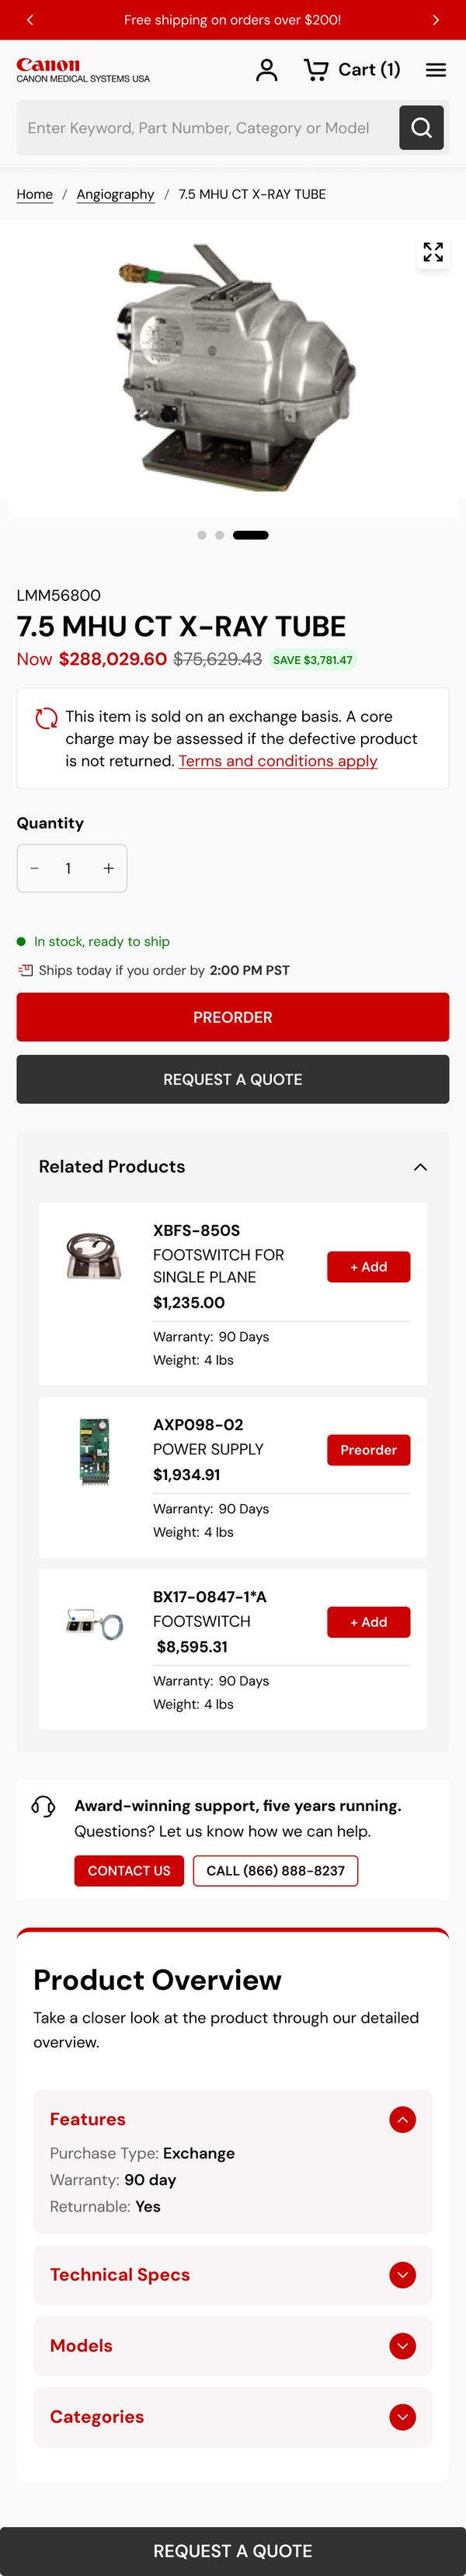This screenshot has height=2576, width=466.
Task: Expand product image to fullscreen
Action: tap(433, 252)
